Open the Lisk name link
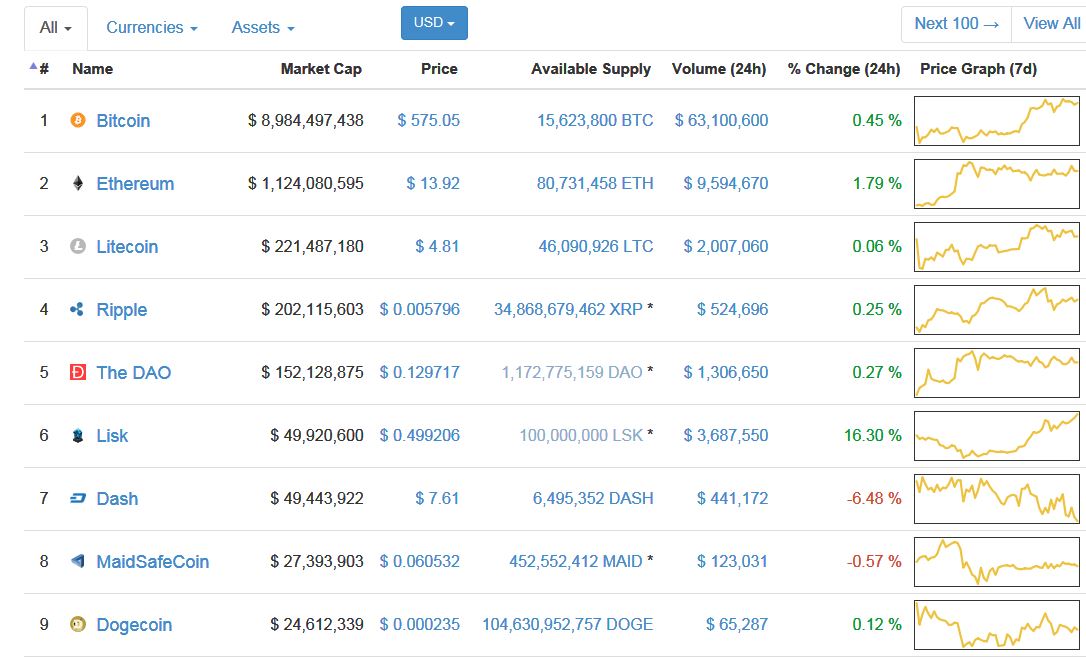This screenshot has width=1086, height=659. (112, 436)
